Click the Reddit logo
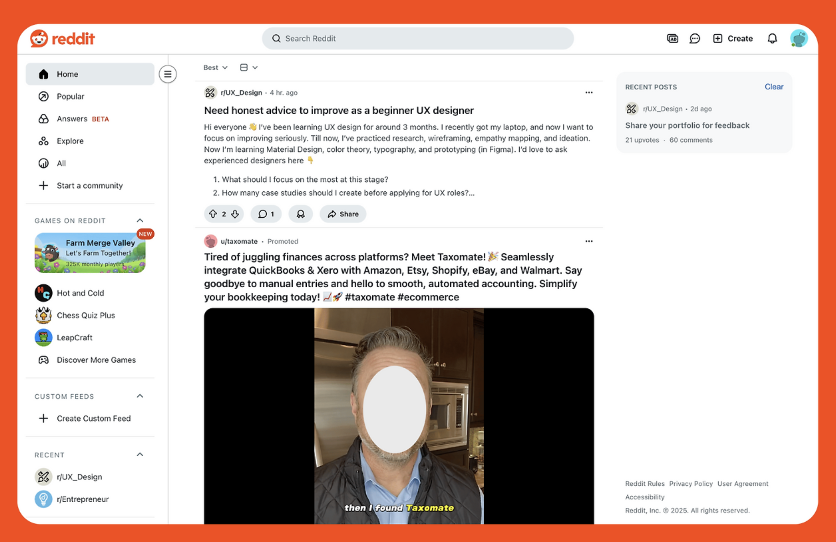The height and width of the screenshot is (542, 836). pos(62,38)
